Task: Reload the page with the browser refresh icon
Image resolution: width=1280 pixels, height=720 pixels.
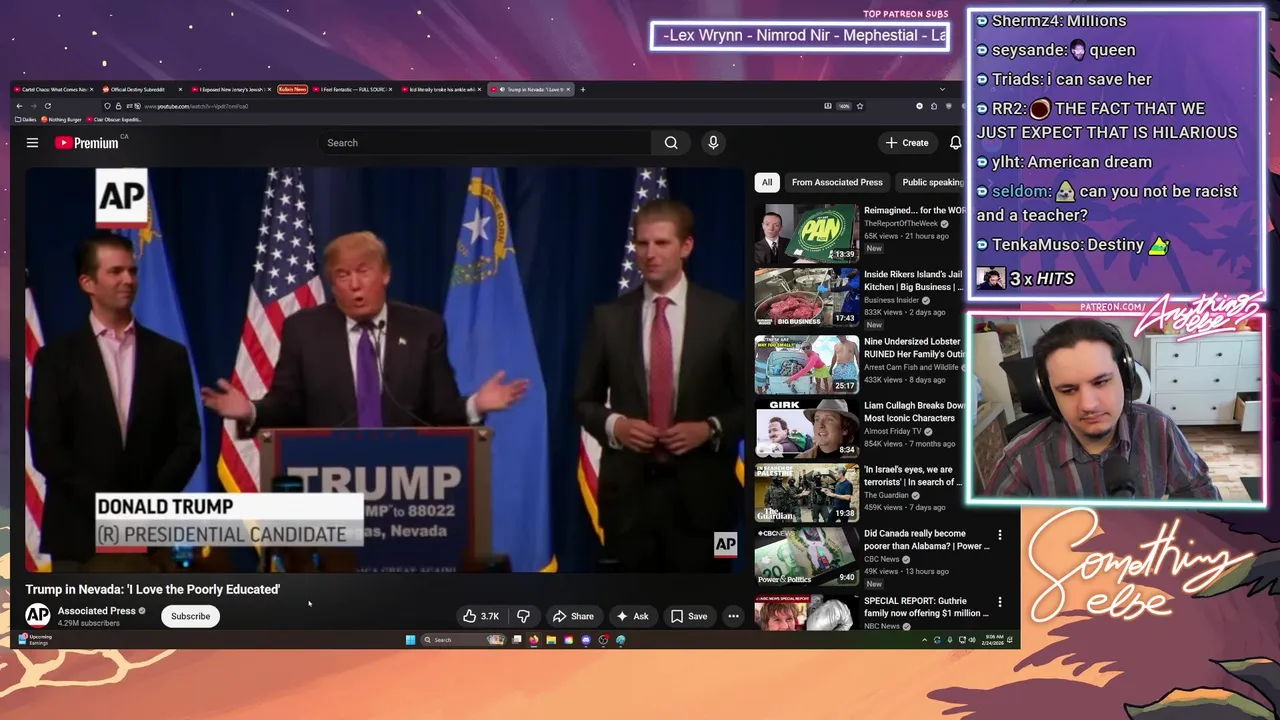Action: click(47, 106)
